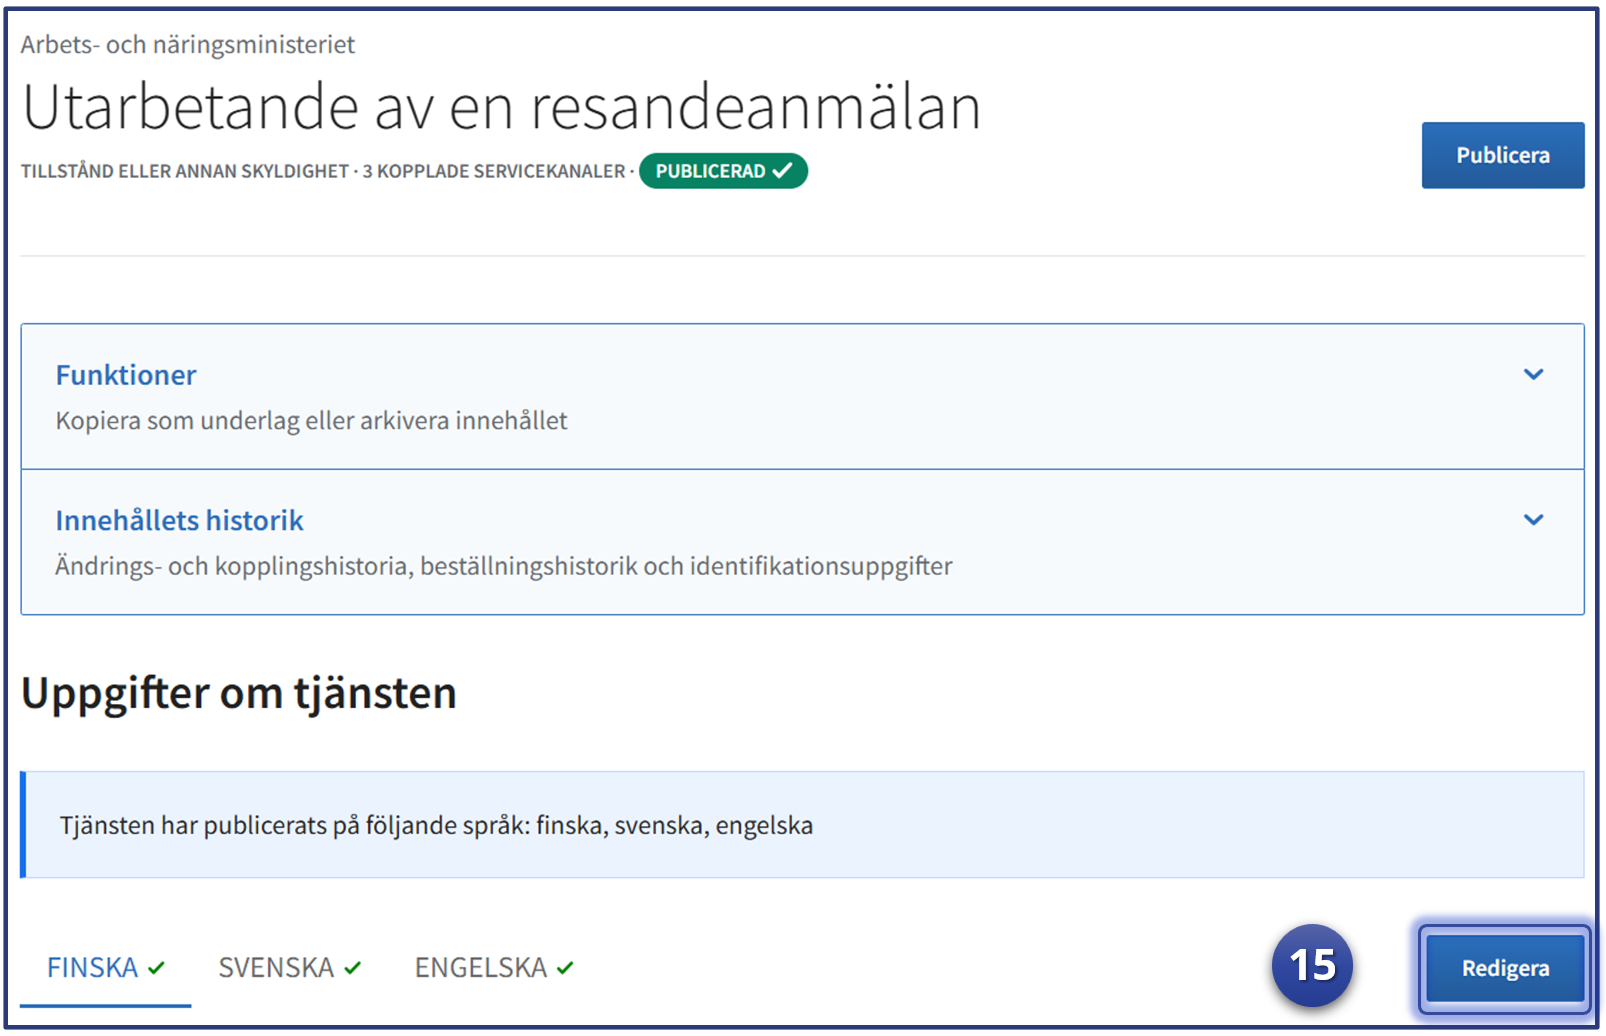Expand the Funktioner section chevron
This screenshot has width=1606, height=1036.
coord(1533,375)
